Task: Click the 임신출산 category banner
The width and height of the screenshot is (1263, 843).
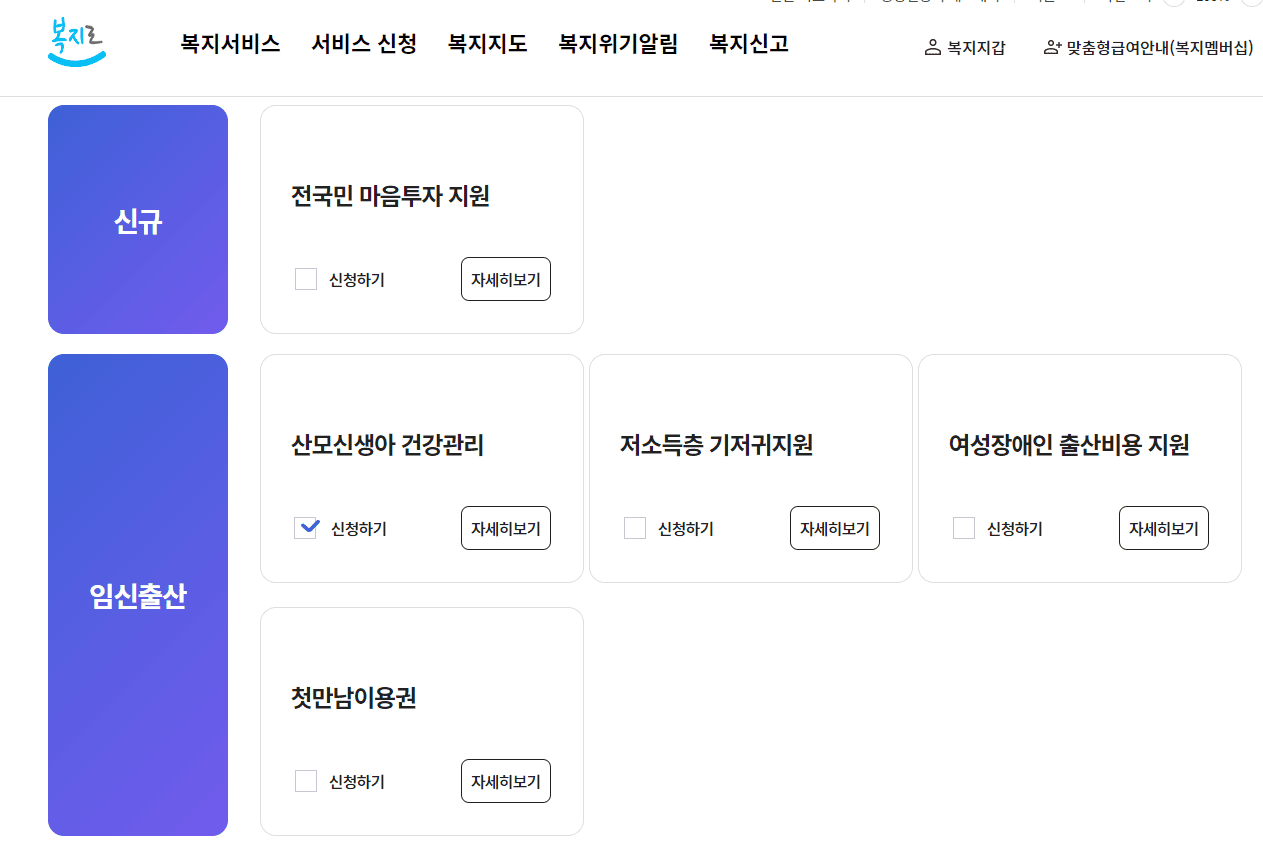Action: coord(137,595)
